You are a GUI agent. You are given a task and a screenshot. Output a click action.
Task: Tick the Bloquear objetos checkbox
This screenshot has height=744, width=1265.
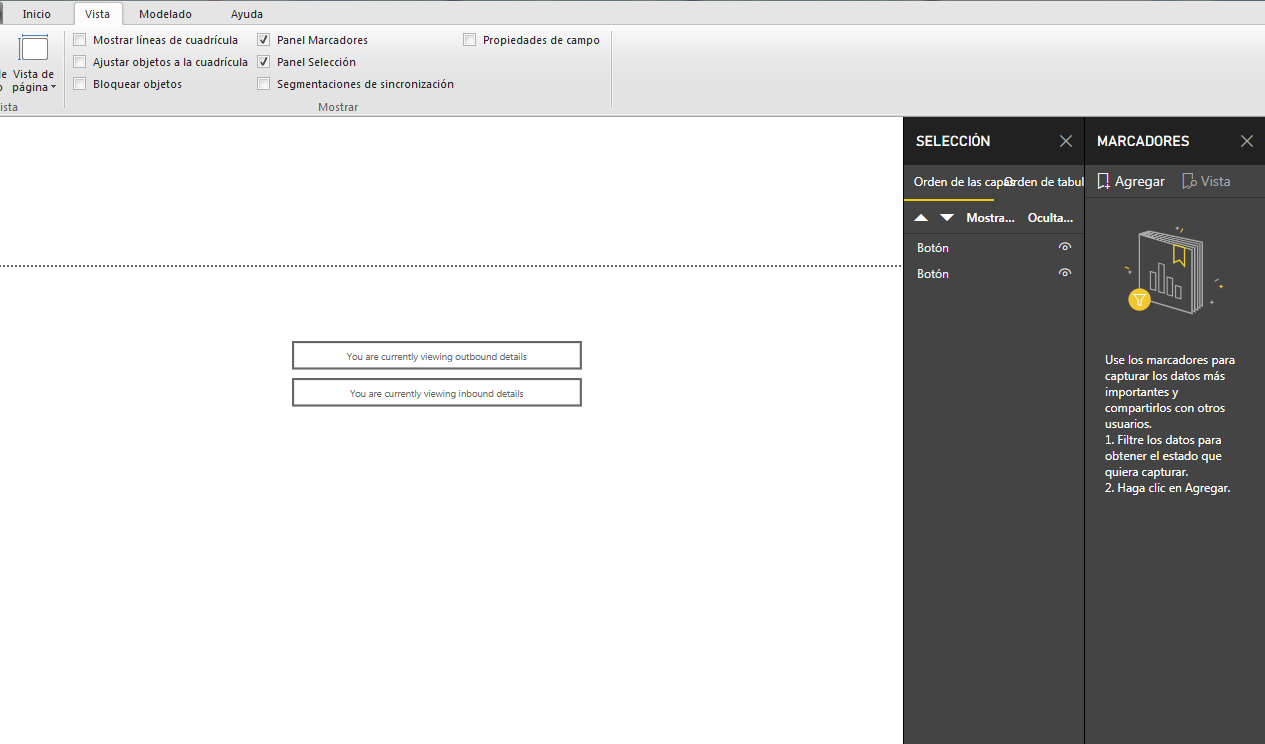point(80,84)
